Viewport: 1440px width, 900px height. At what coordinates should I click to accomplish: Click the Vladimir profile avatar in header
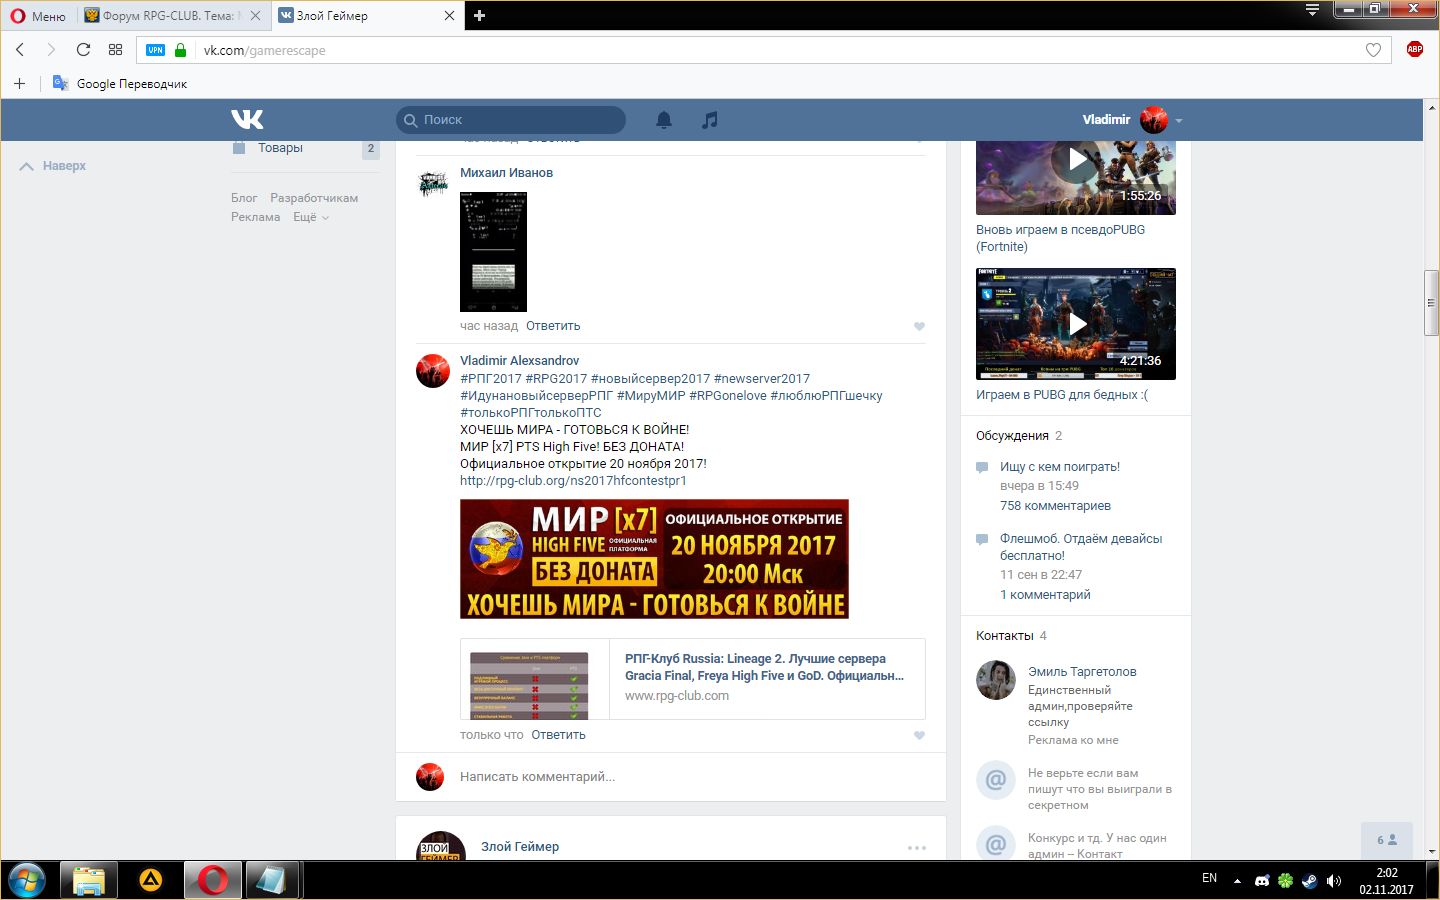(1154, 119)
